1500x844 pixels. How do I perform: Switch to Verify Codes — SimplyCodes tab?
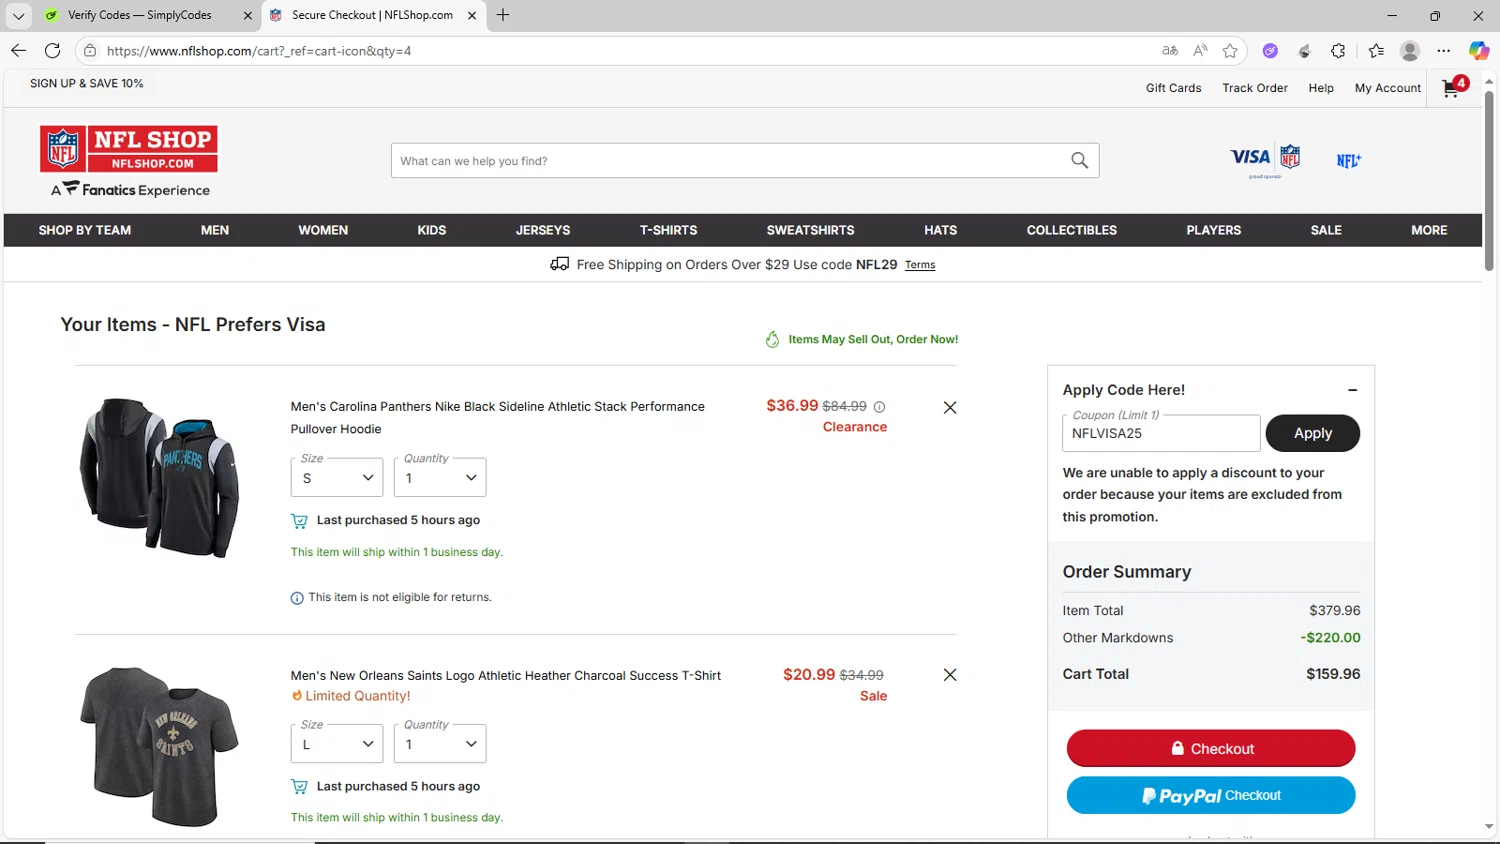tap(139, 15)
